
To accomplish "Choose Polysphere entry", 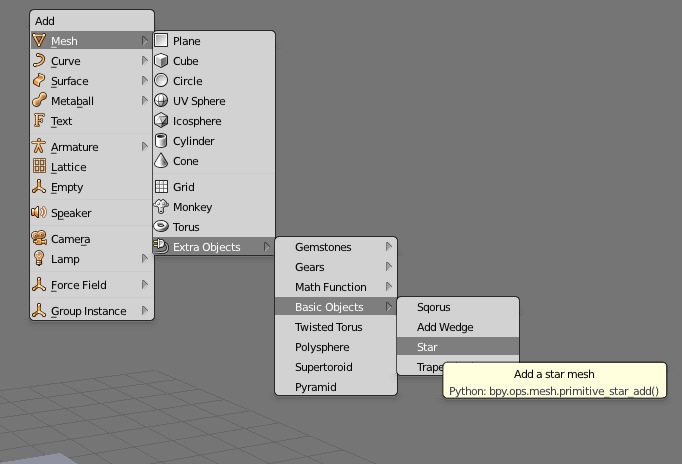I will 336,347.
